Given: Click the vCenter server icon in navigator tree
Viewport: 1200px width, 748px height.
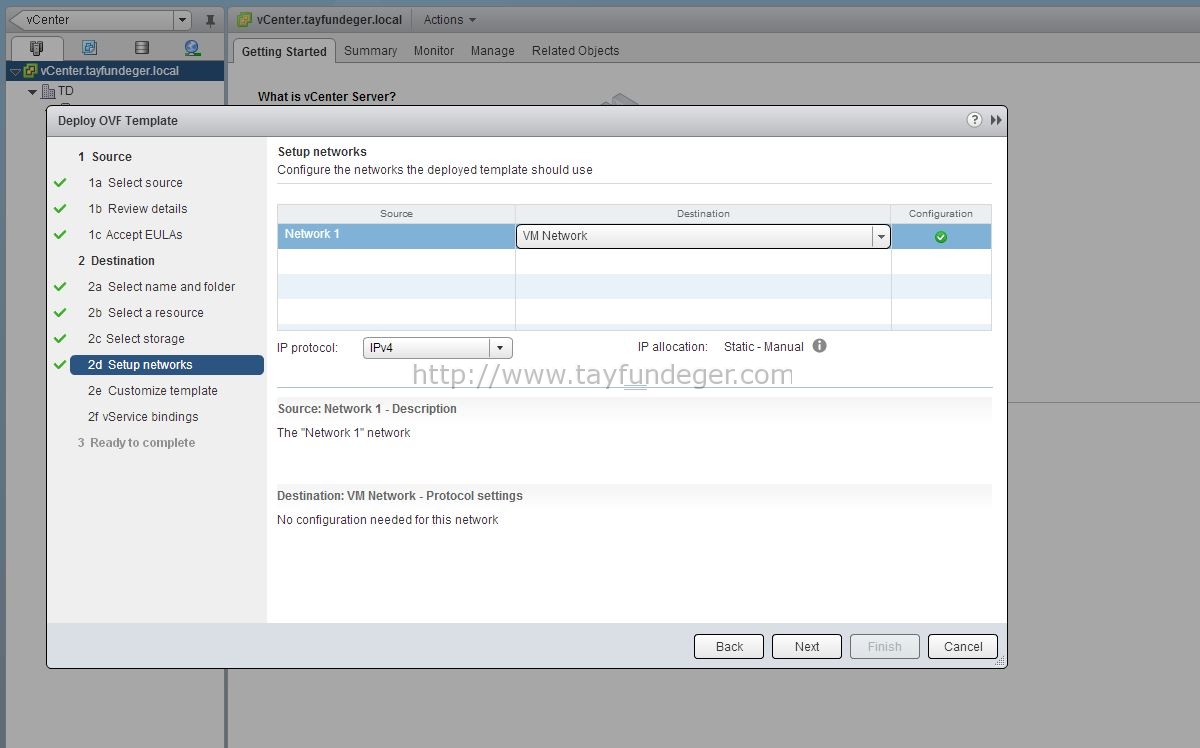Looking at the screenshot, I should (31, 71).
